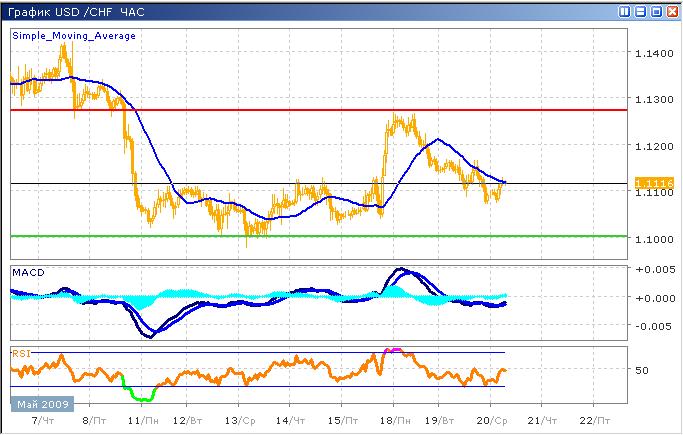Select the MACD indicator label
Screen dimensions: 683x435
coord(28,273)
